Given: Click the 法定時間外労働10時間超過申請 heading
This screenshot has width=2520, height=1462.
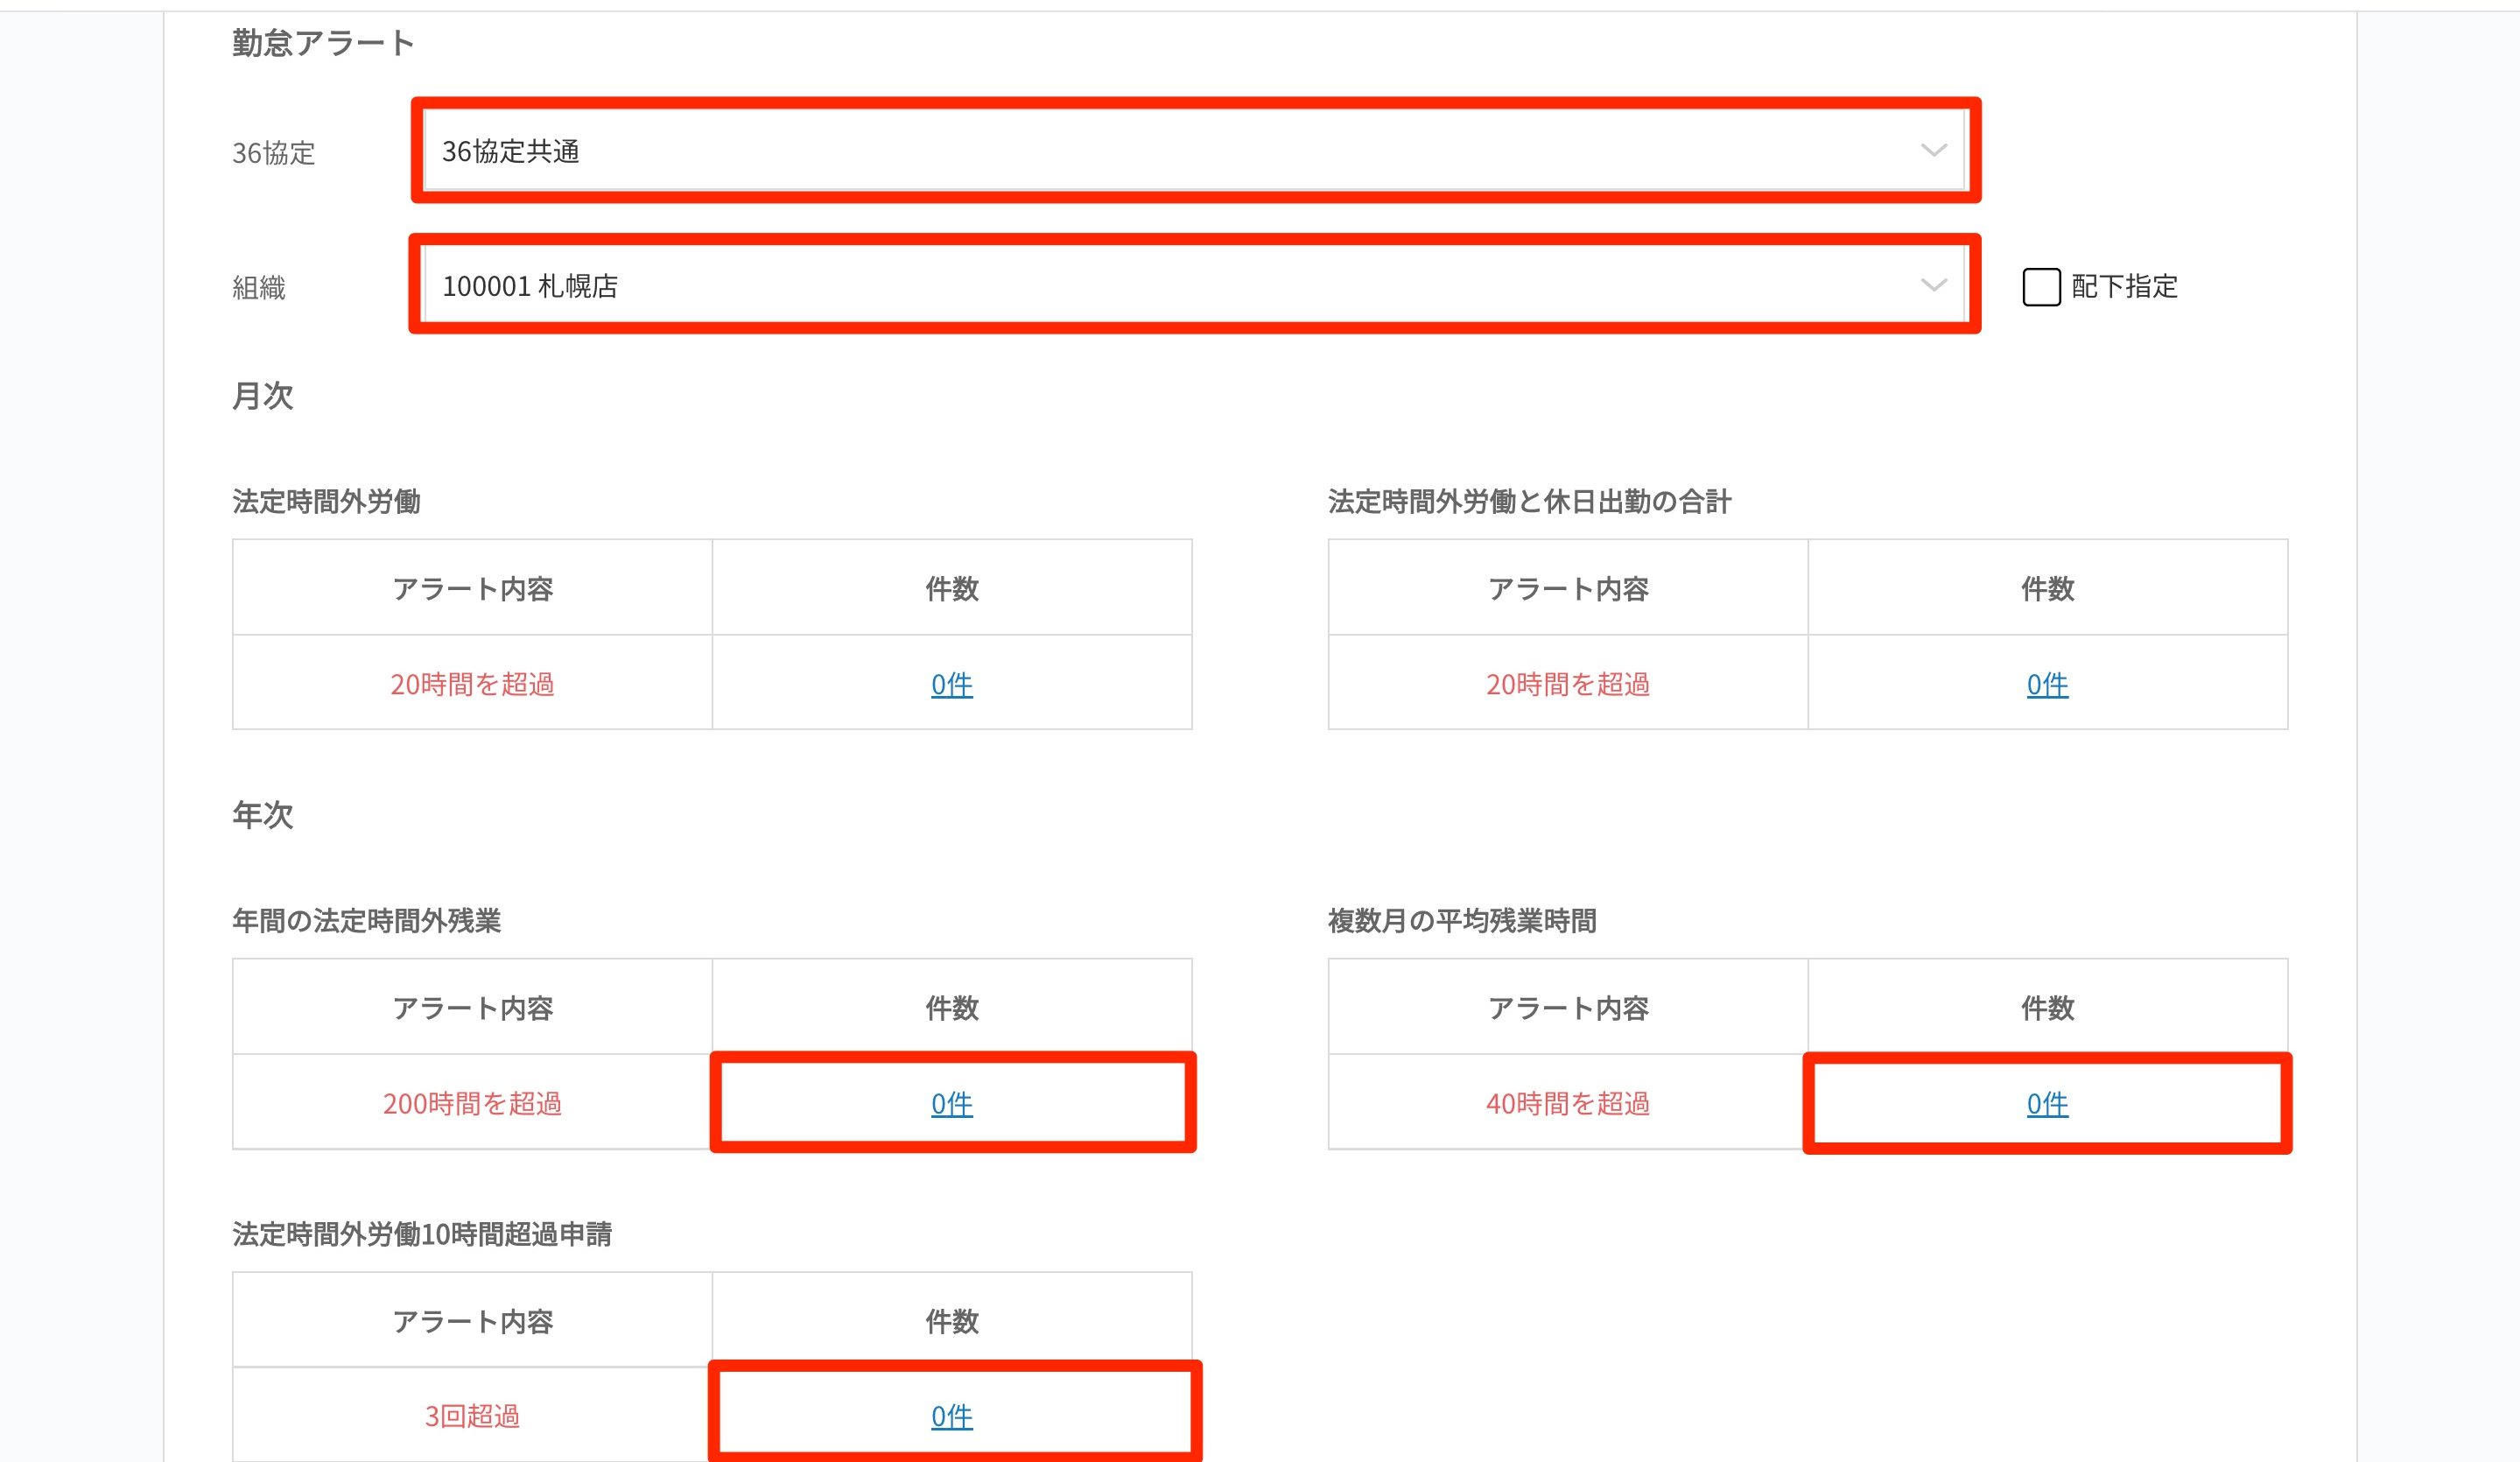Looking at the screenshot, I should 422,1234.
